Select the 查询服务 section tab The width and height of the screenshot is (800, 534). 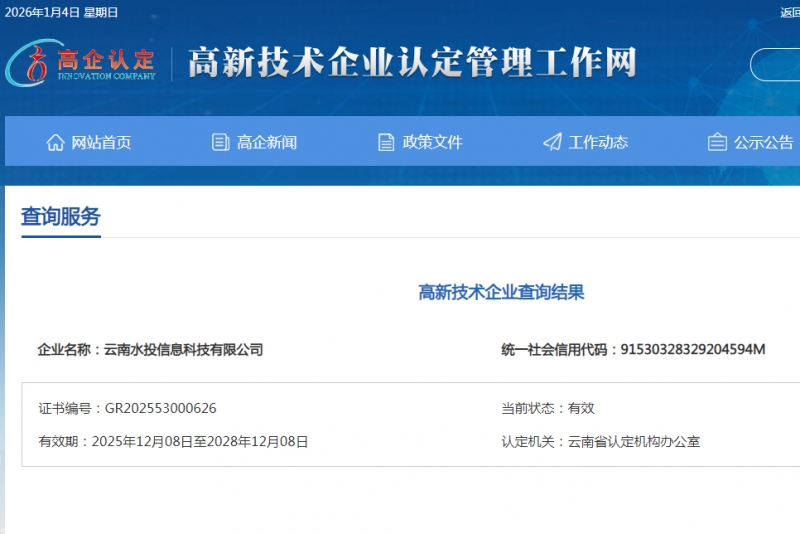click(x=61, y=217)
